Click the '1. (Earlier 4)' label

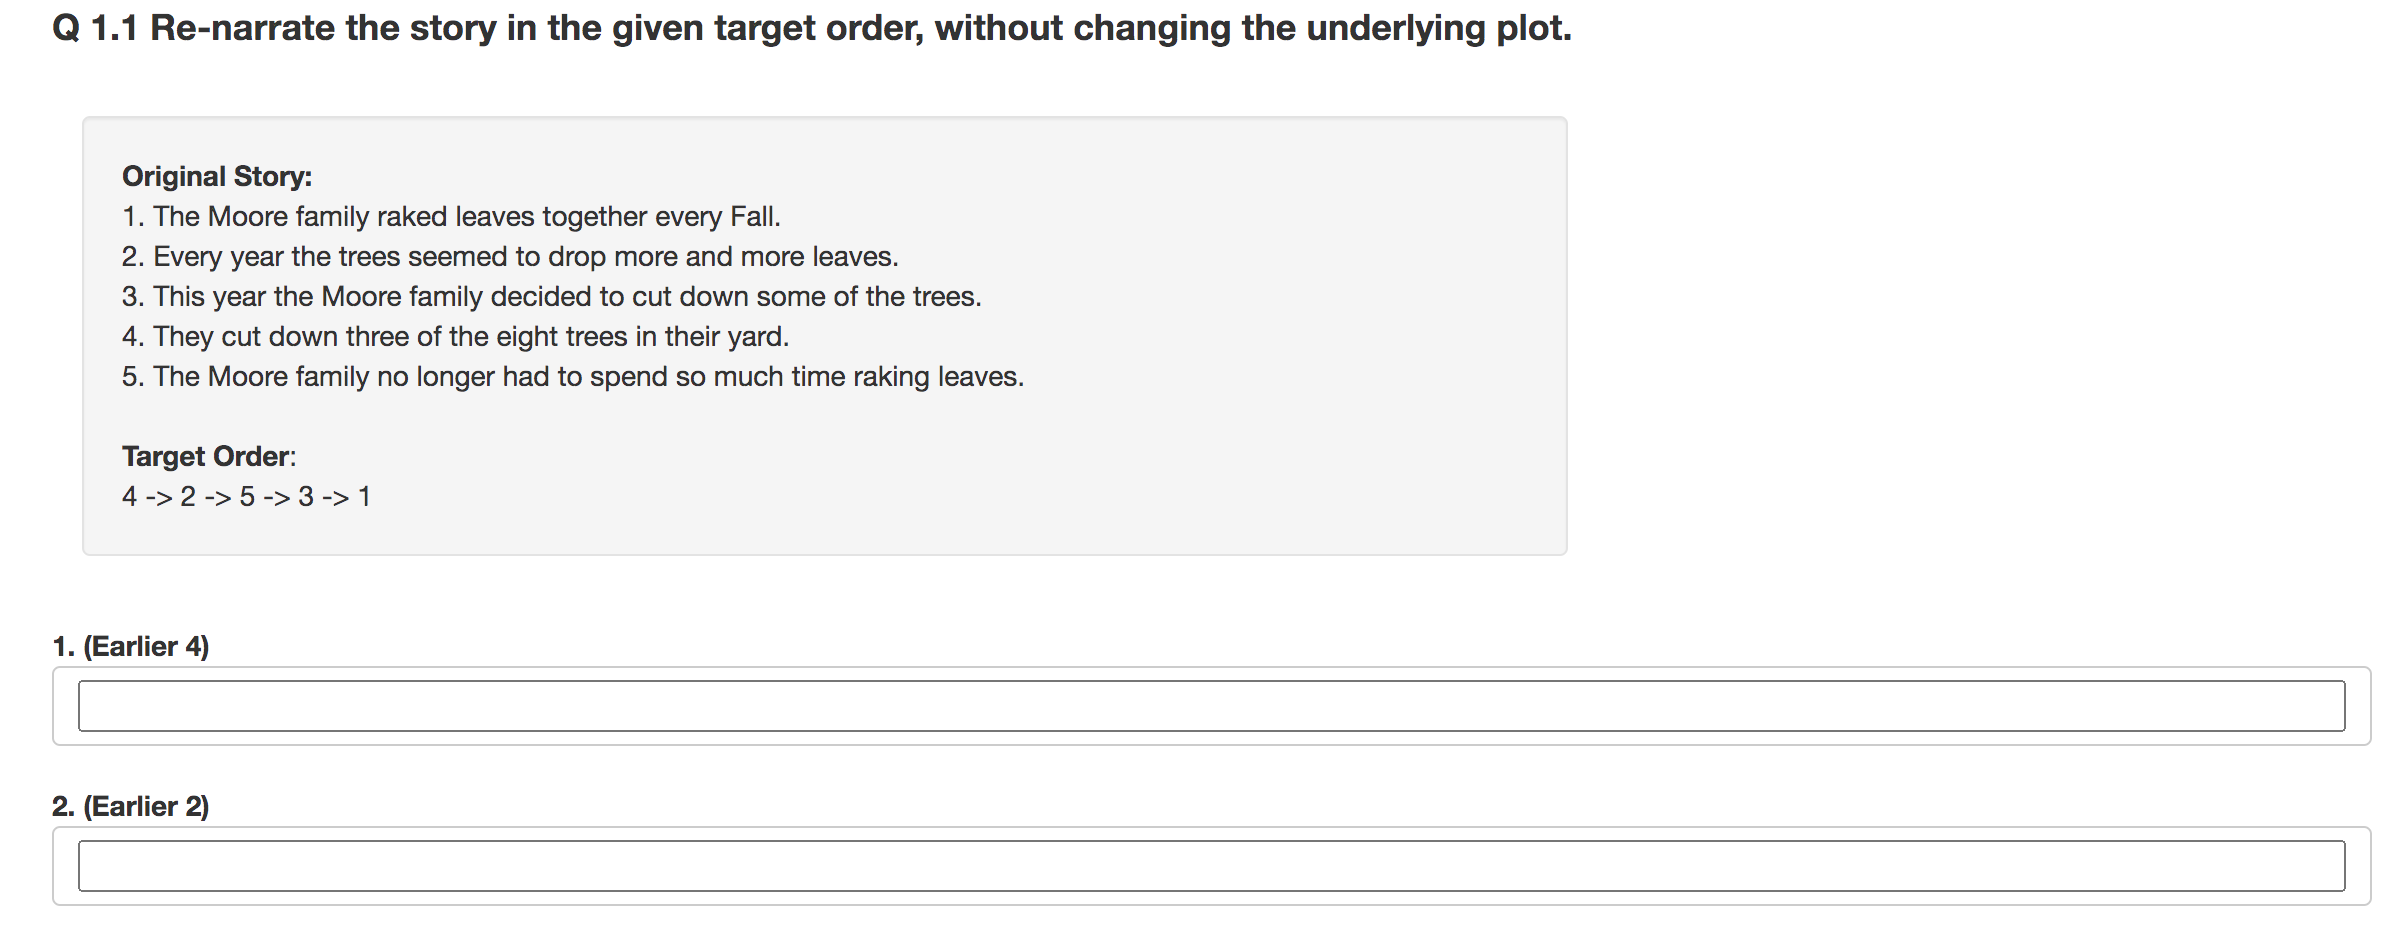(x=131, y=647)
